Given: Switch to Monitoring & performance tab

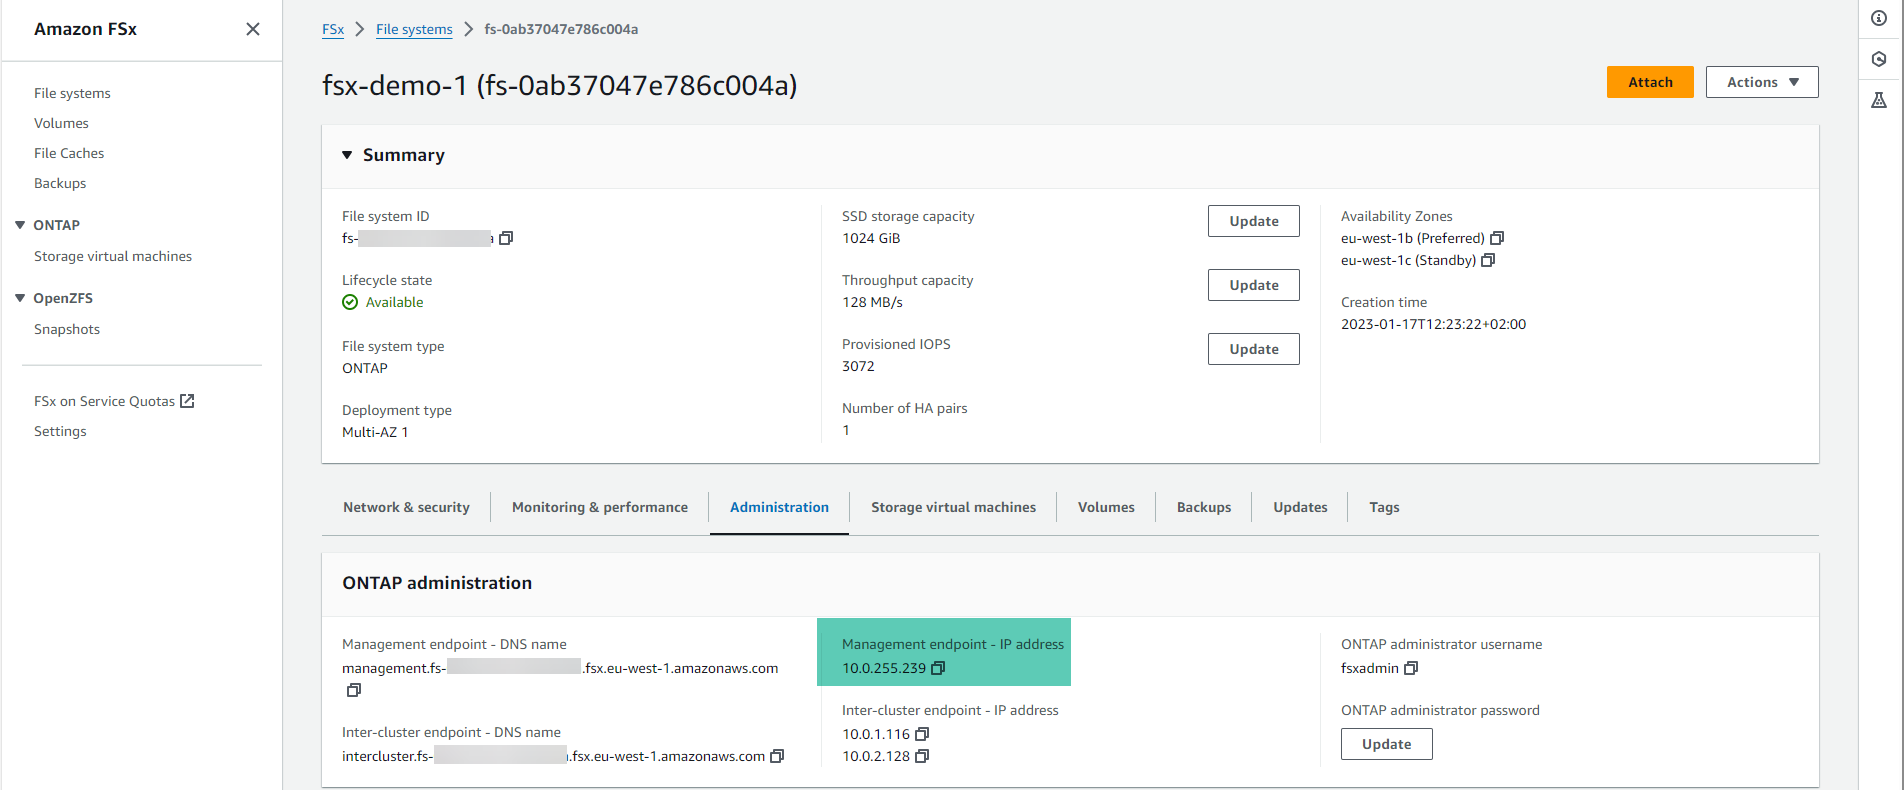Looking at the screenshot, I should pos(600,507).
